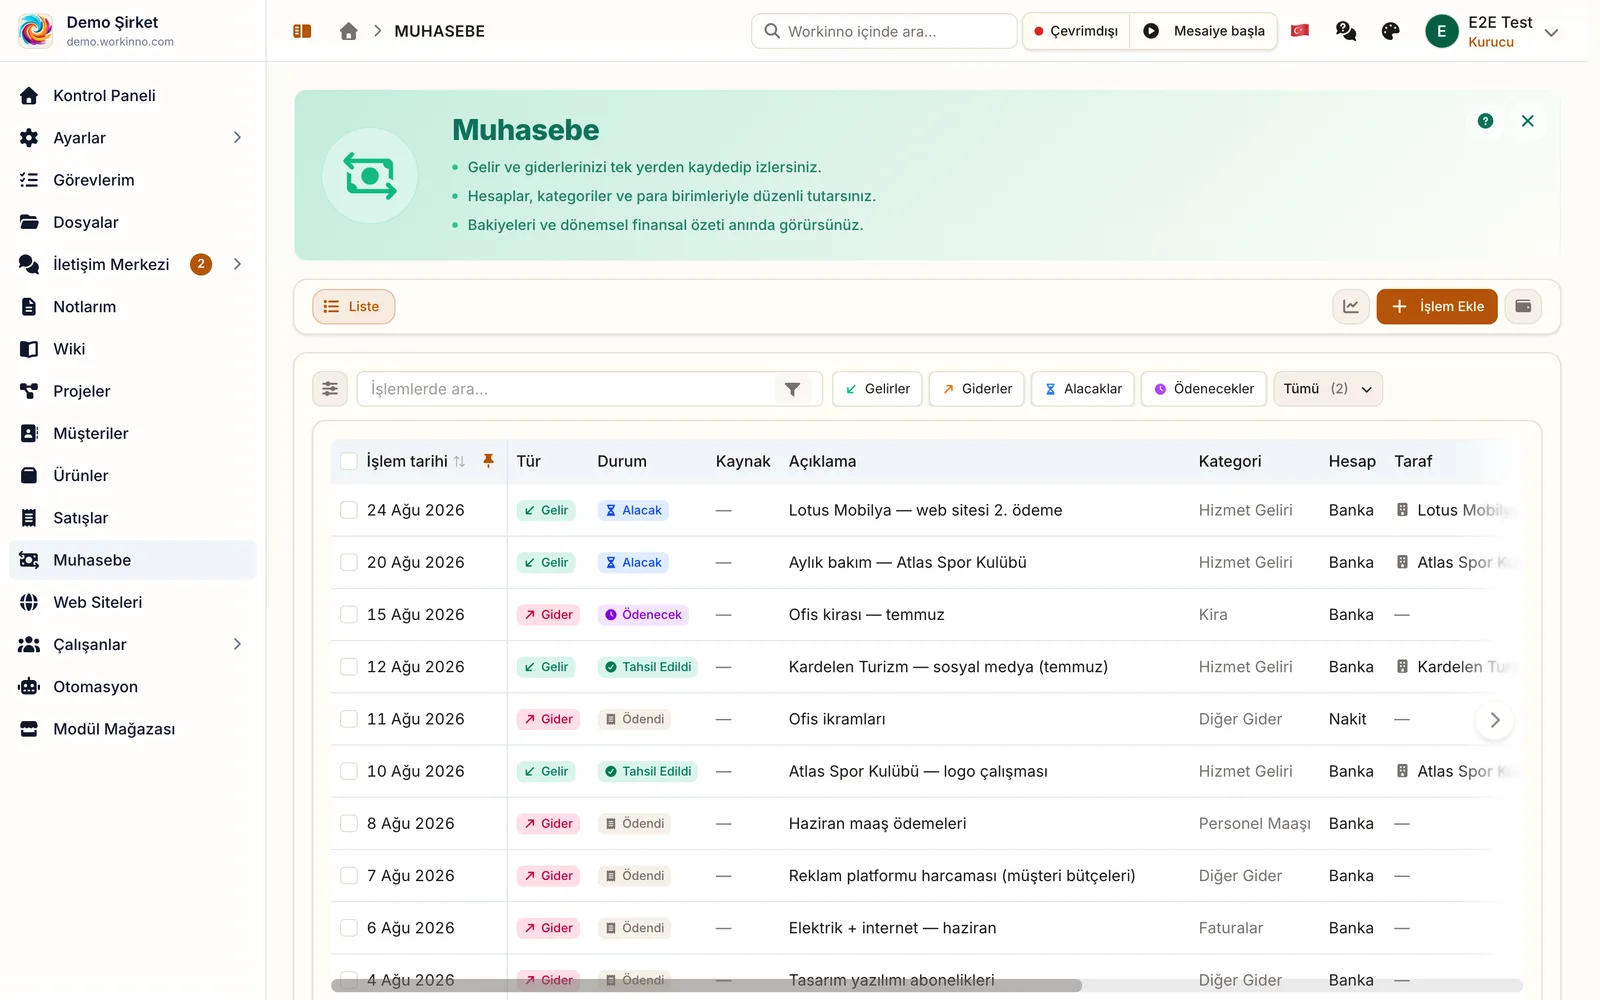
Task: Click the Müşteriler sidebar icon
Action: tap(29, 433)
